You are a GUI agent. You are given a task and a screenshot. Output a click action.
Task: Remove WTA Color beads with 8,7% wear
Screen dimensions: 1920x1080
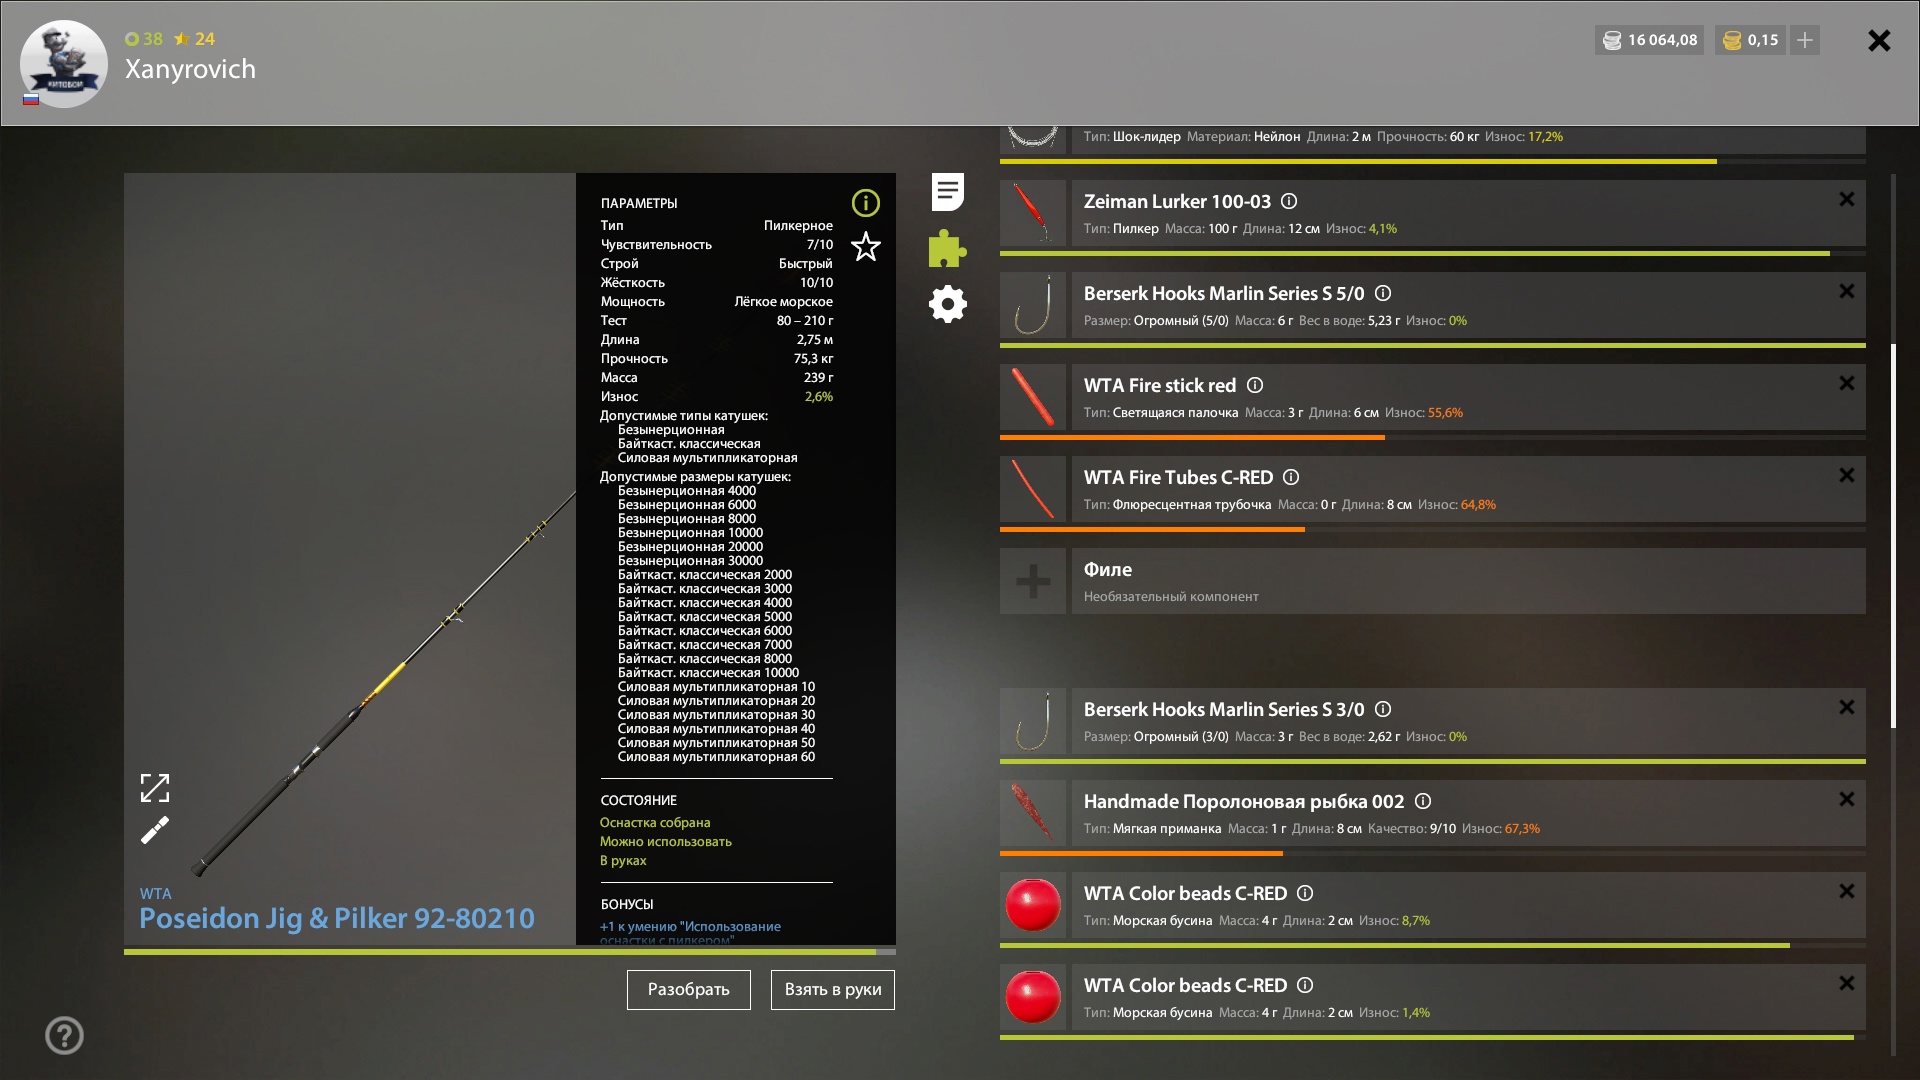[x=1846, y=892]
